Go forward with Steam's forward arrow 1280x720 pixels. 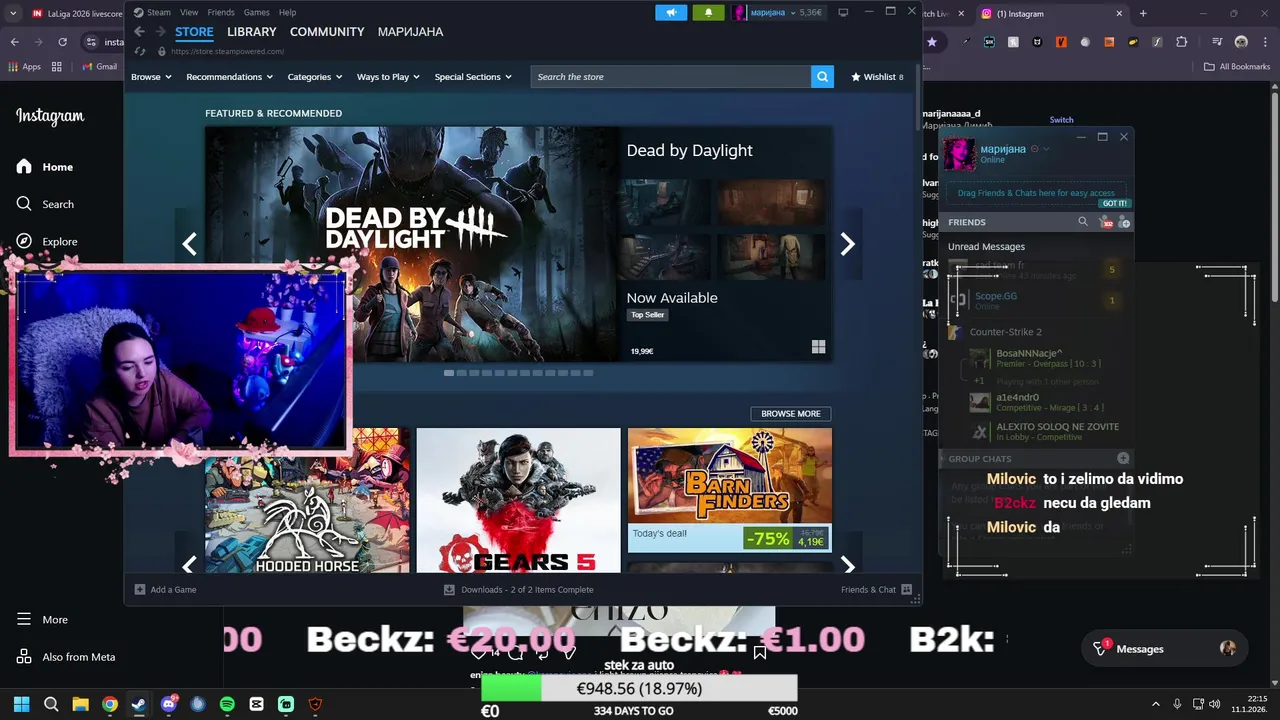160,32
